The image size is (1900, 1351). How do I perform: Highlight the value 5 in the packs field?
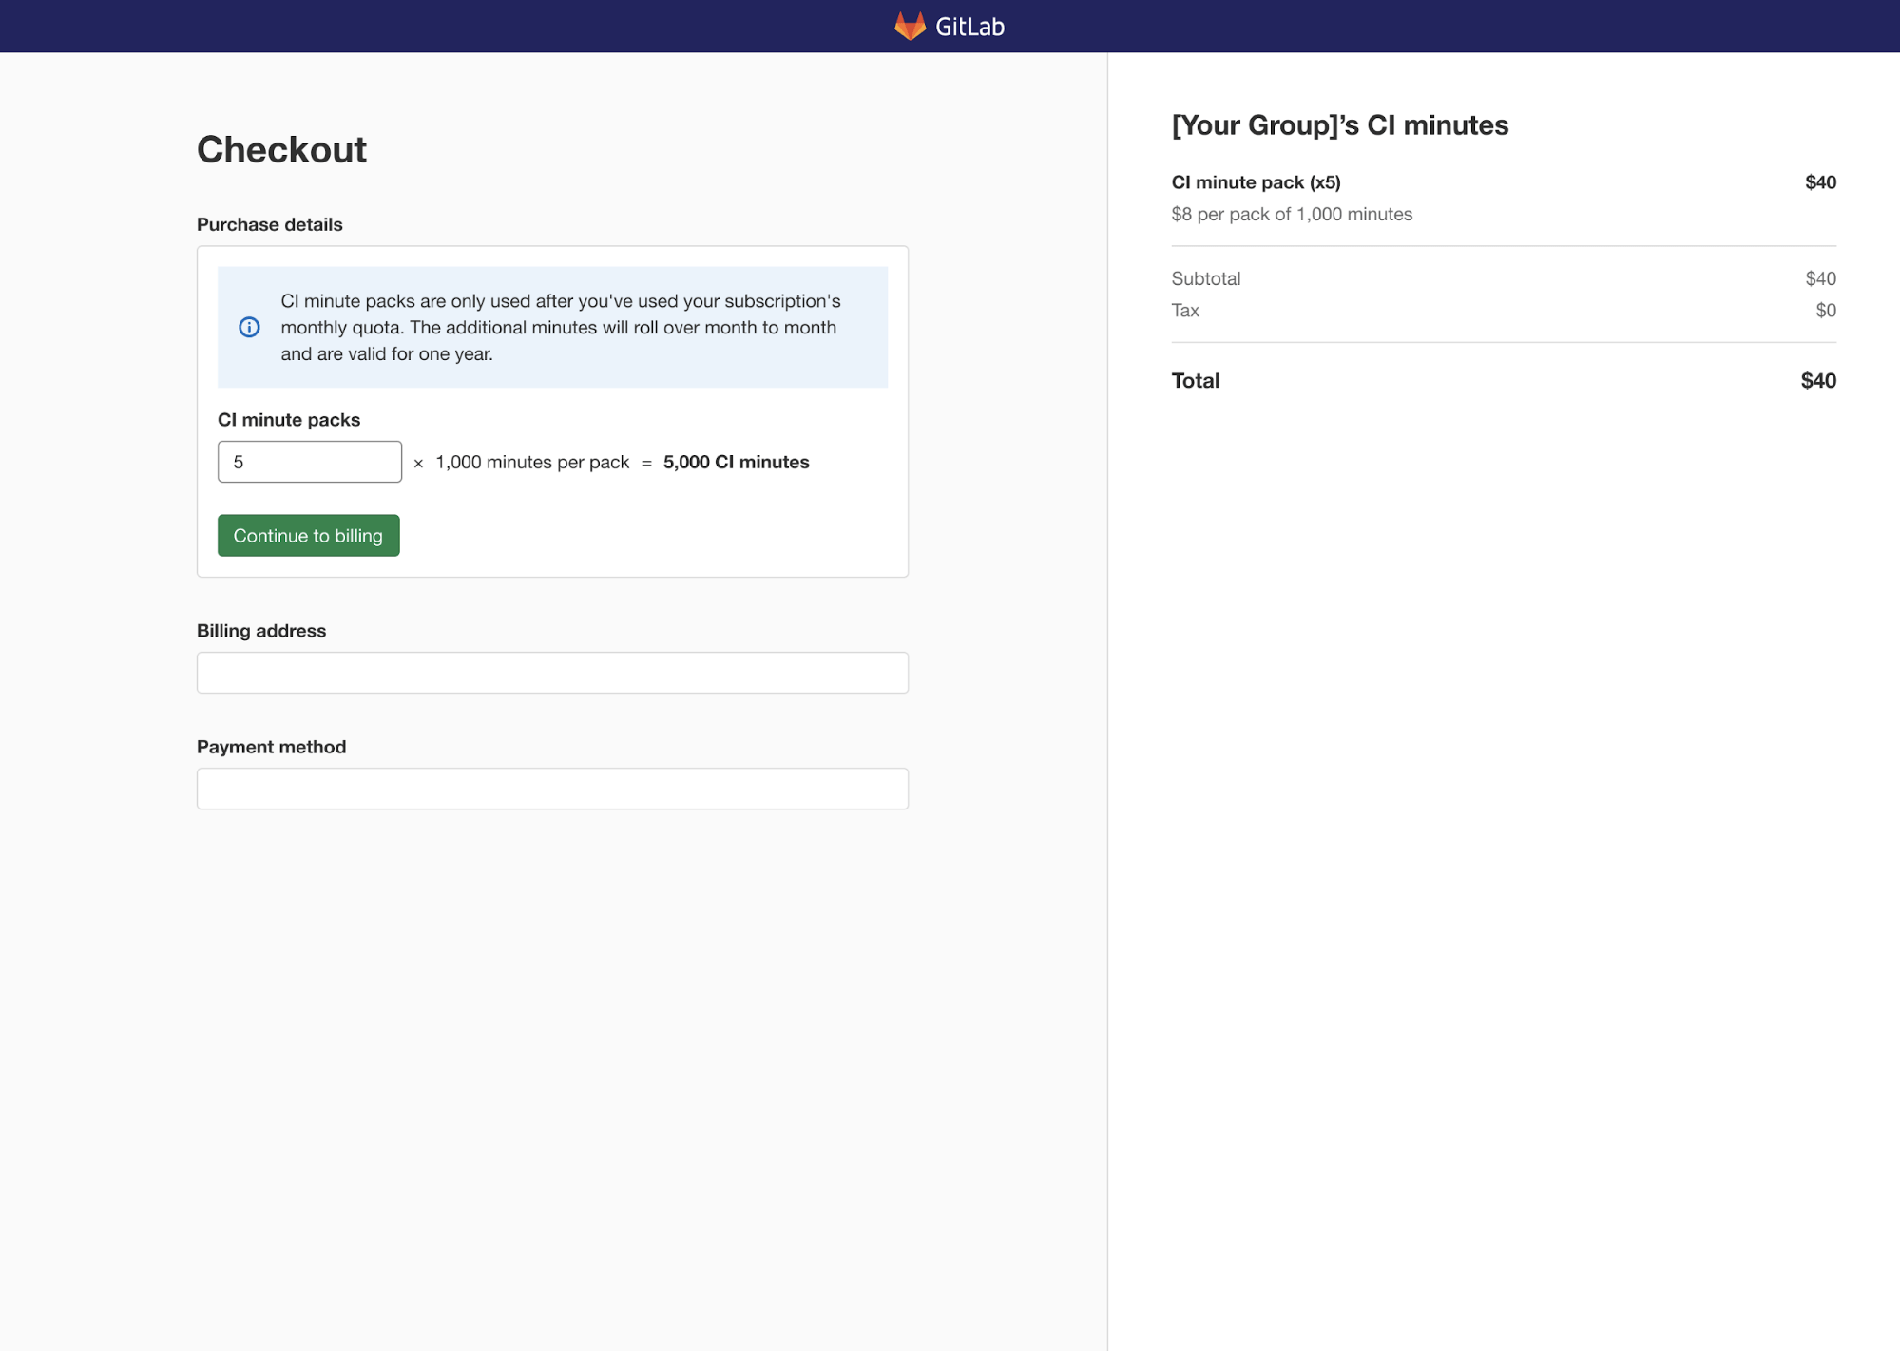(238, 461)
